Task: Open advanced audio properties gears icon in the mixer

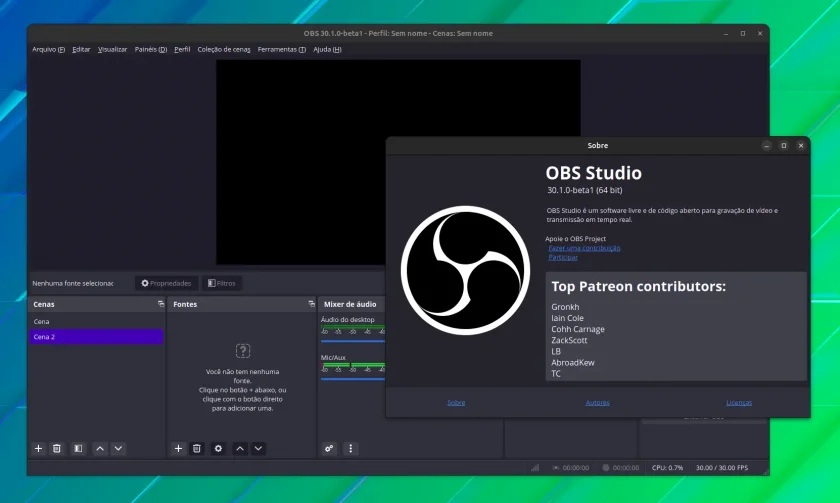Action: 329,448
